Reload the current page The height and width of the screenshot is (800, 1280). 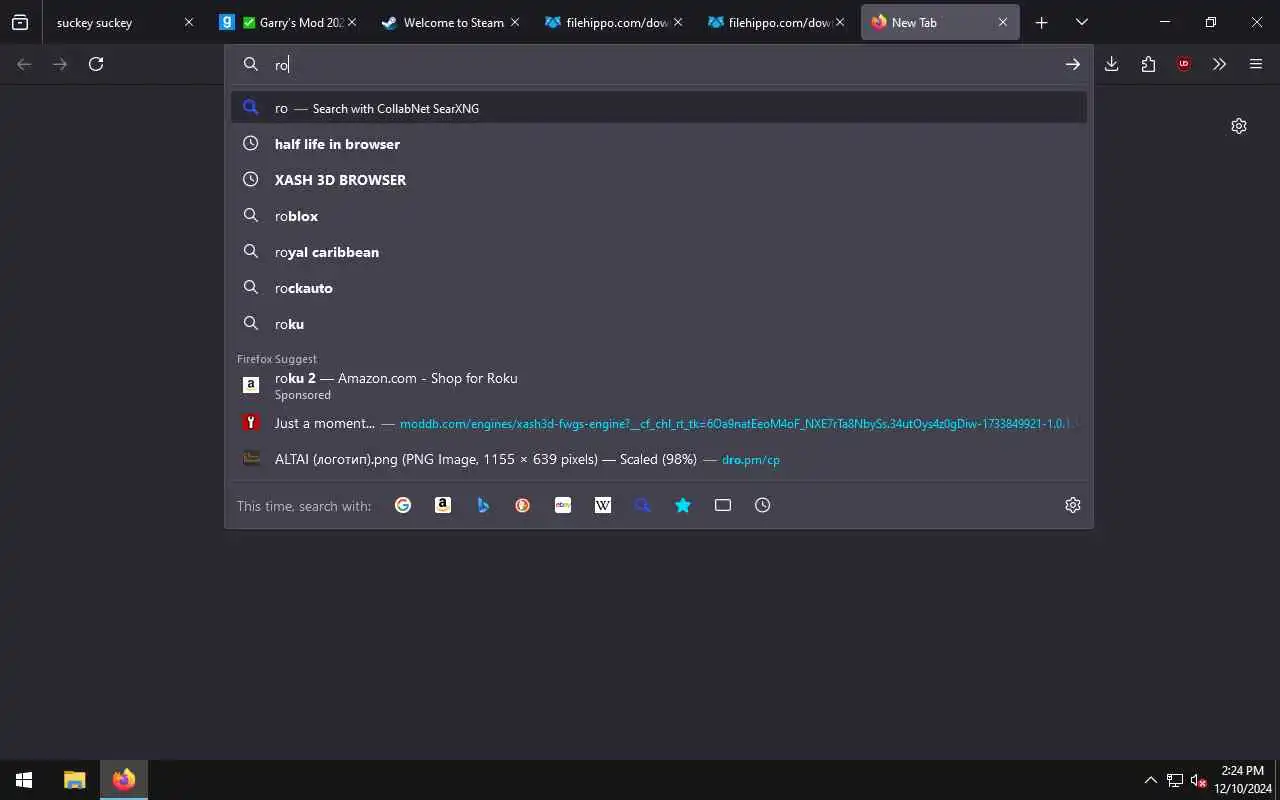[x=96, y=64]
